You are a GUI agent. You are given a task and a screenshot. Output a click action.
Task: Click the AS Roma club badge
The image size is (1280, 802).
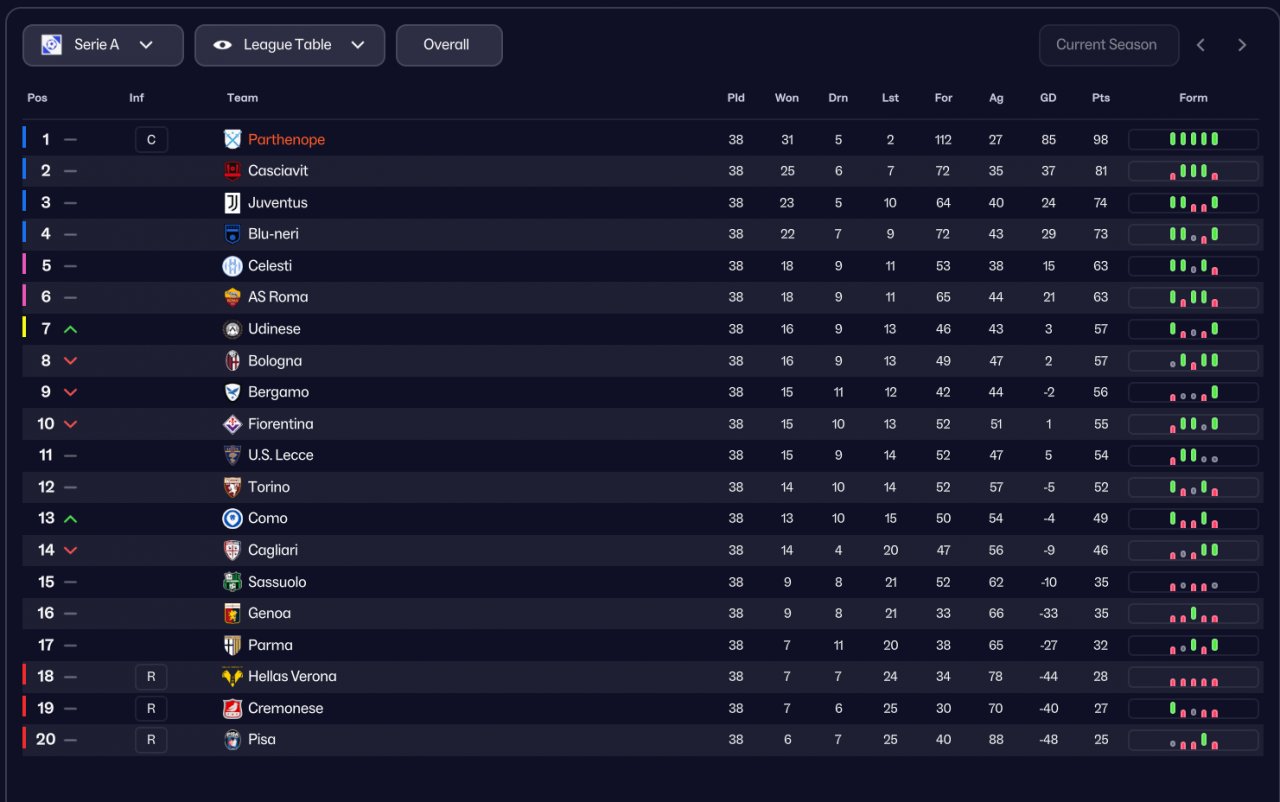tap(232, 297)
